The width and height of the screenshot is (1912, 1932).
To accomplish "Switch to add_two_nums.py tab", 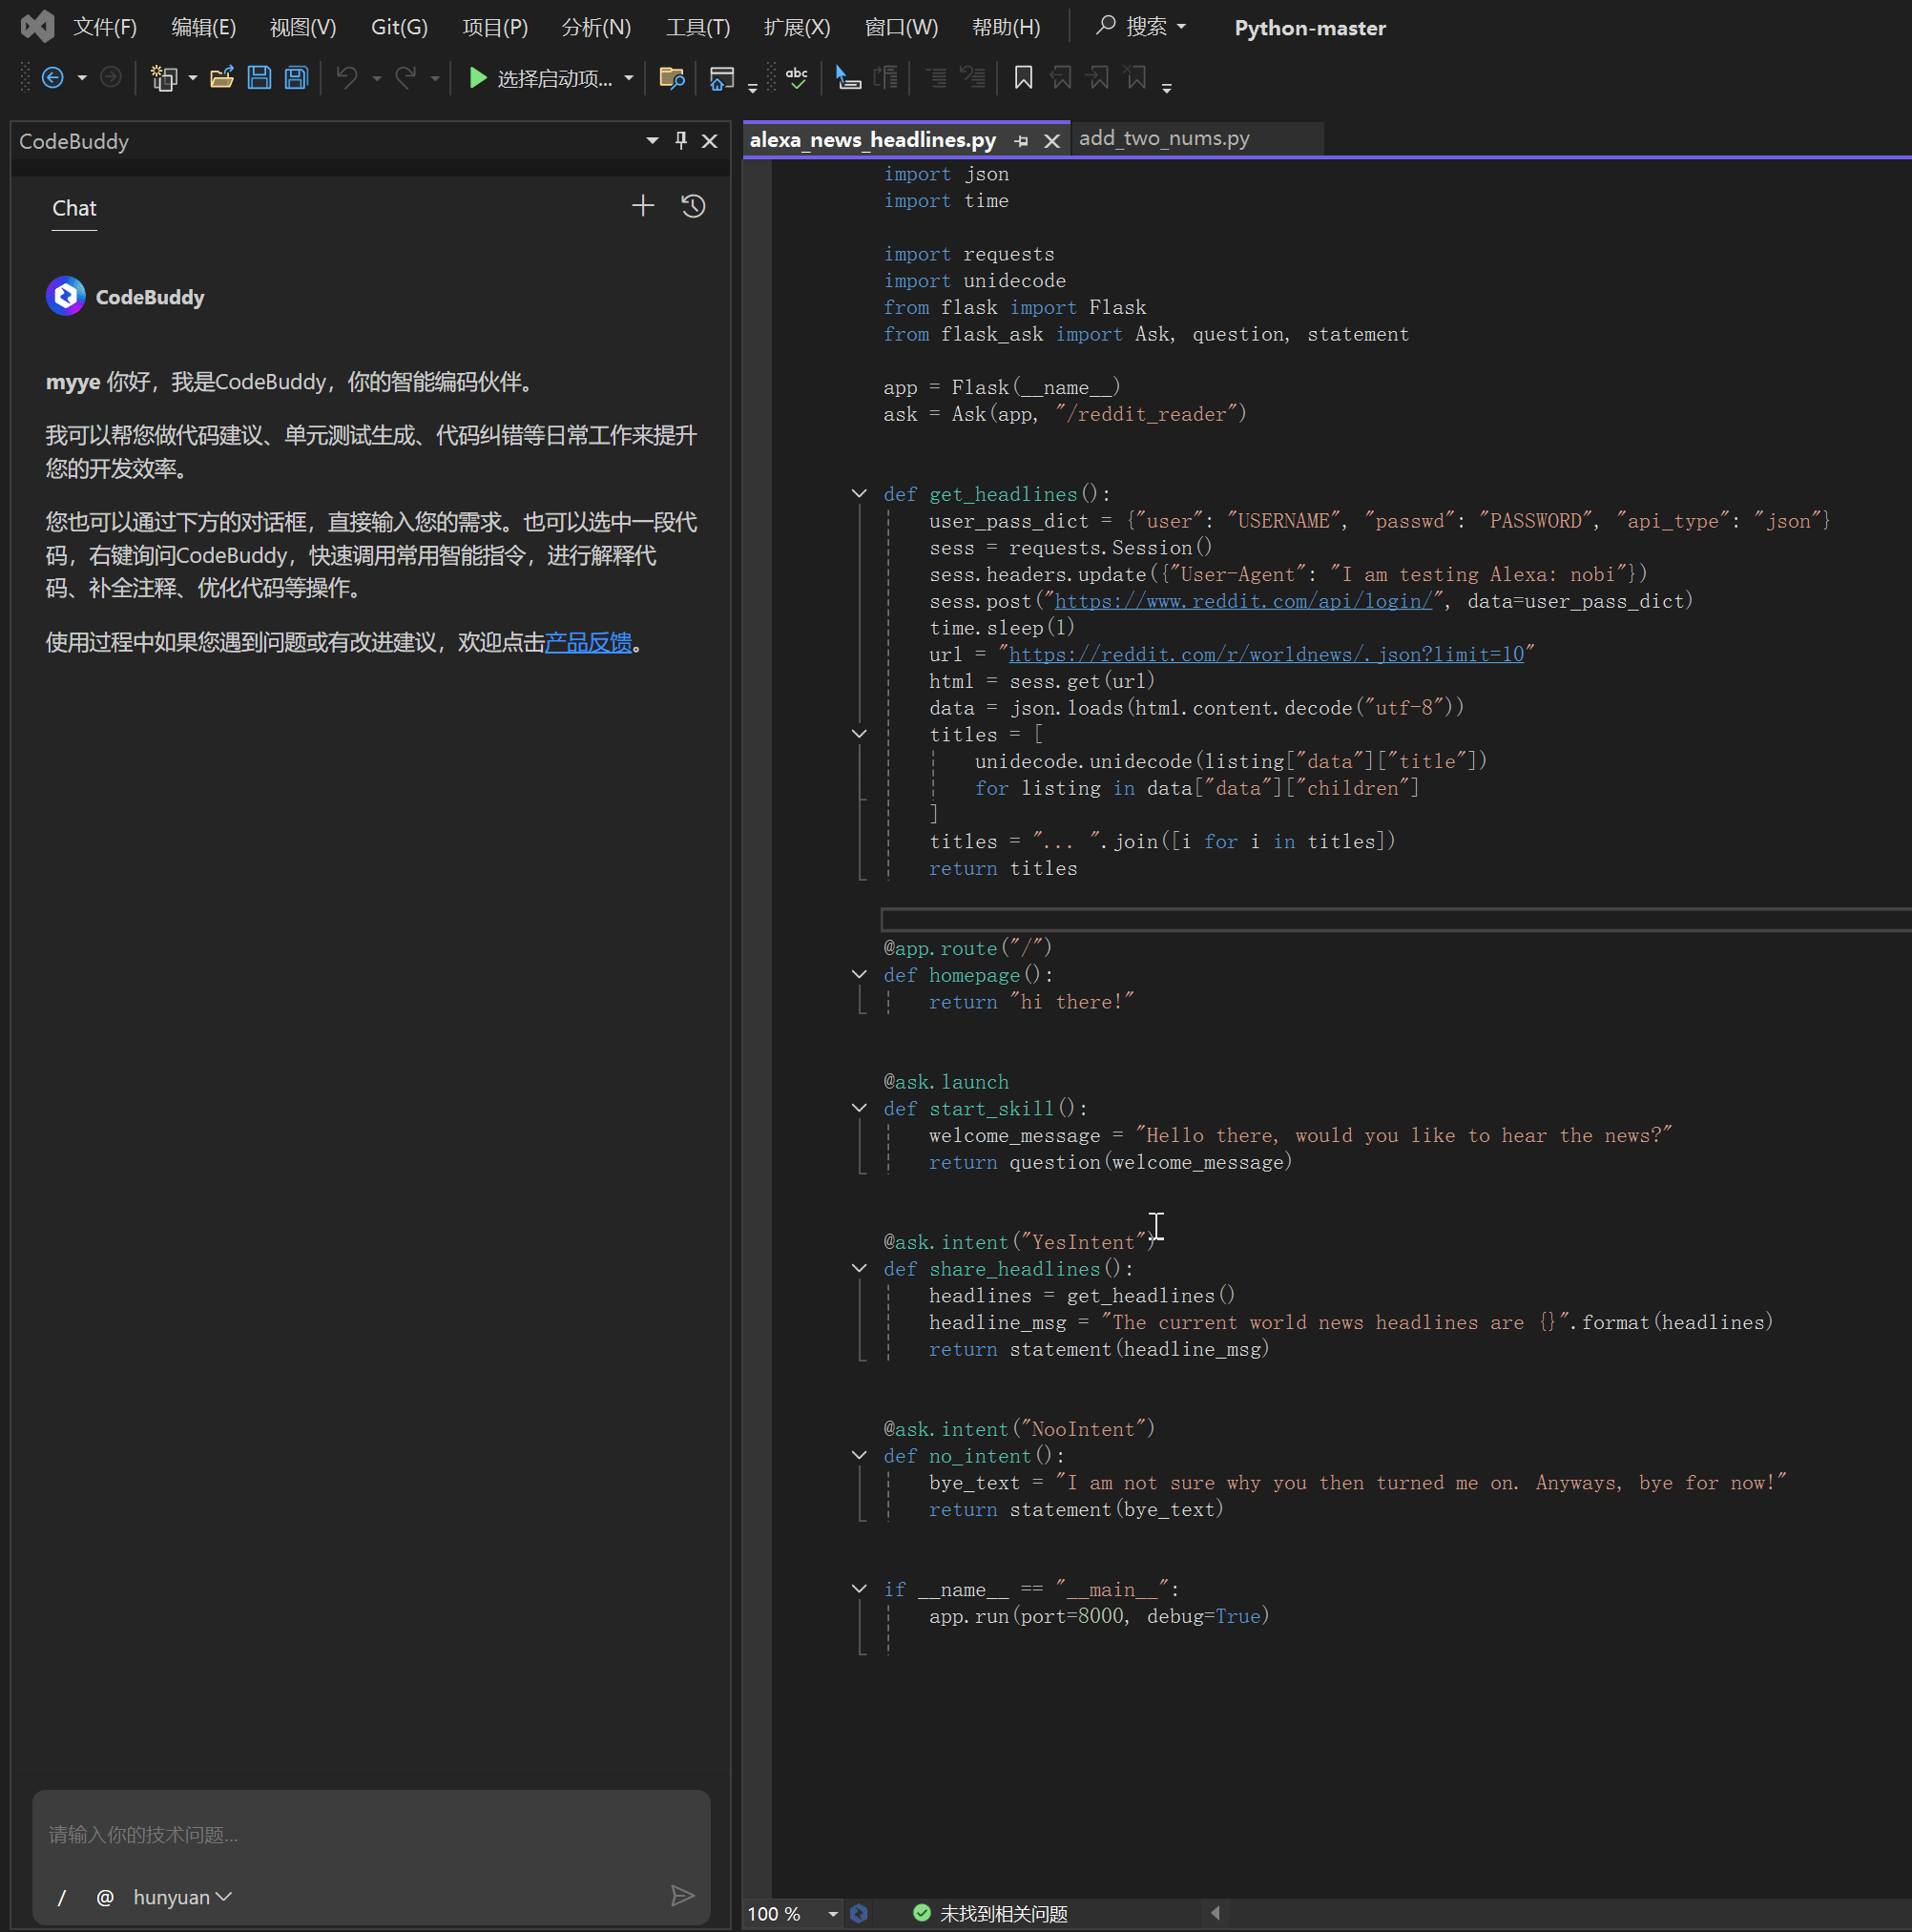I will 1164,138.
